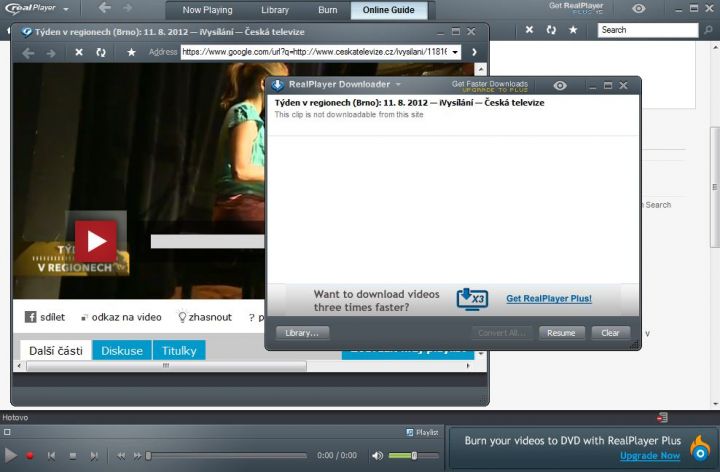Mute audio with the speaker icon
The height and width of the screenshot is (472, 720).
[377, 455]
